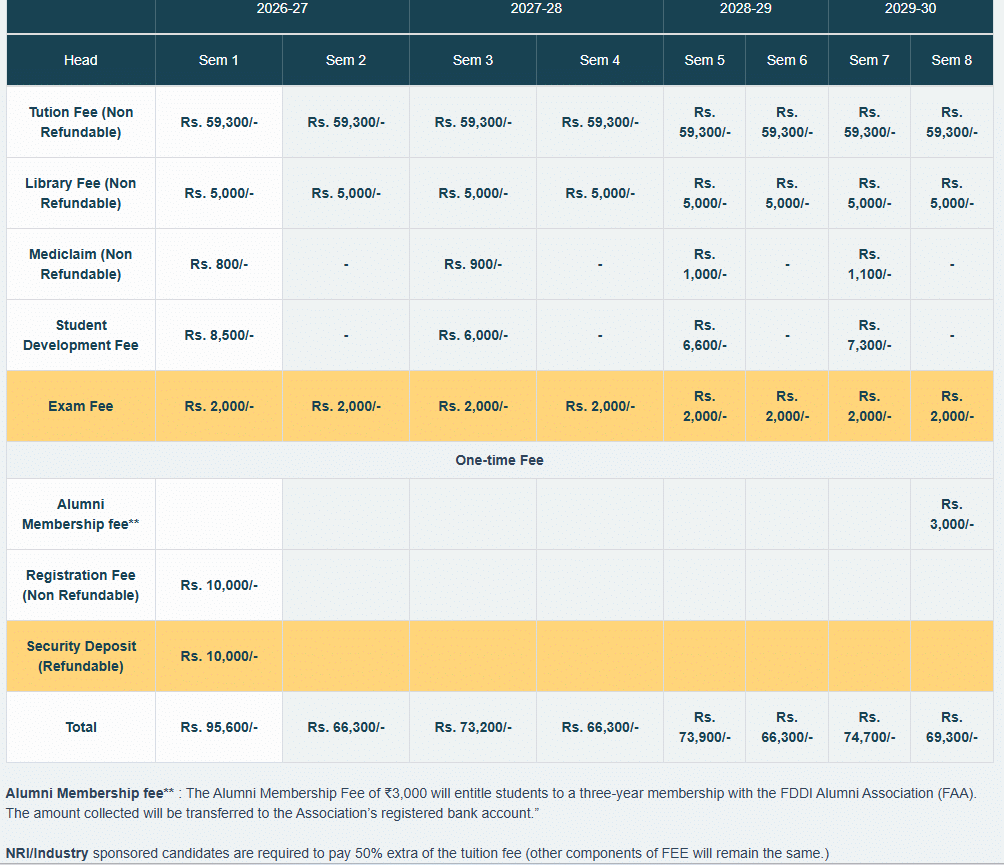1004x865 pixels.
Task: Select the Tution Fee (Non Refundable) row label
Action: tap(81, 122)
